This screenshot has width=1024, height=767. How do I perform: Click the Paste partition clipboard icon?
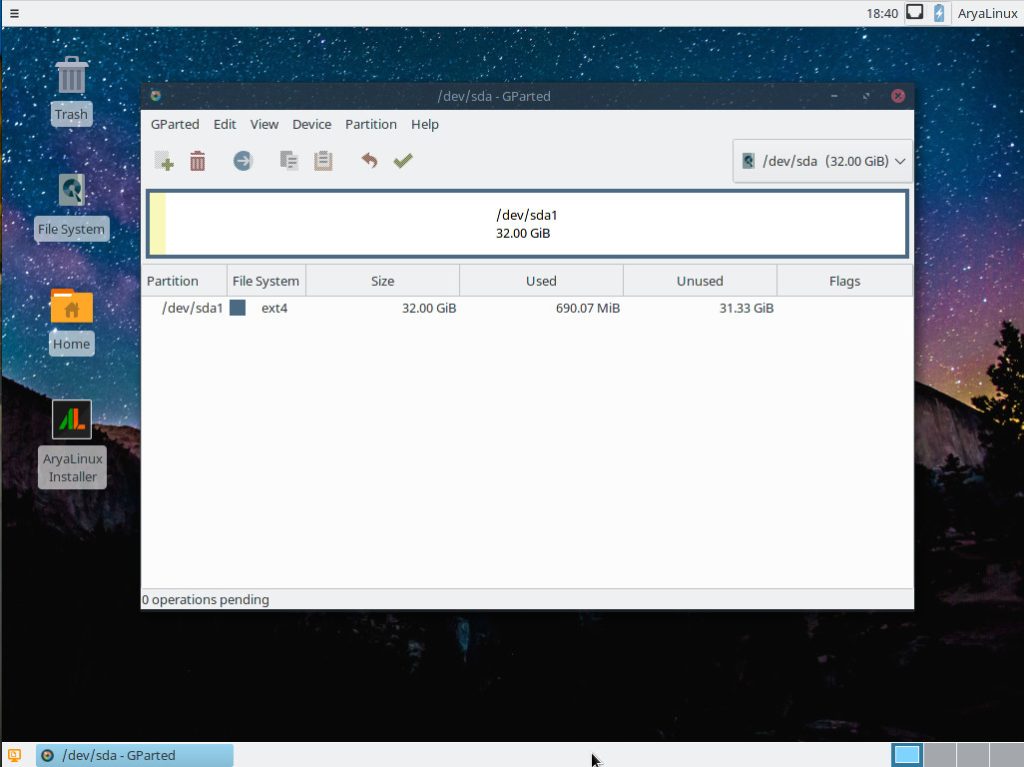point(323,161)
